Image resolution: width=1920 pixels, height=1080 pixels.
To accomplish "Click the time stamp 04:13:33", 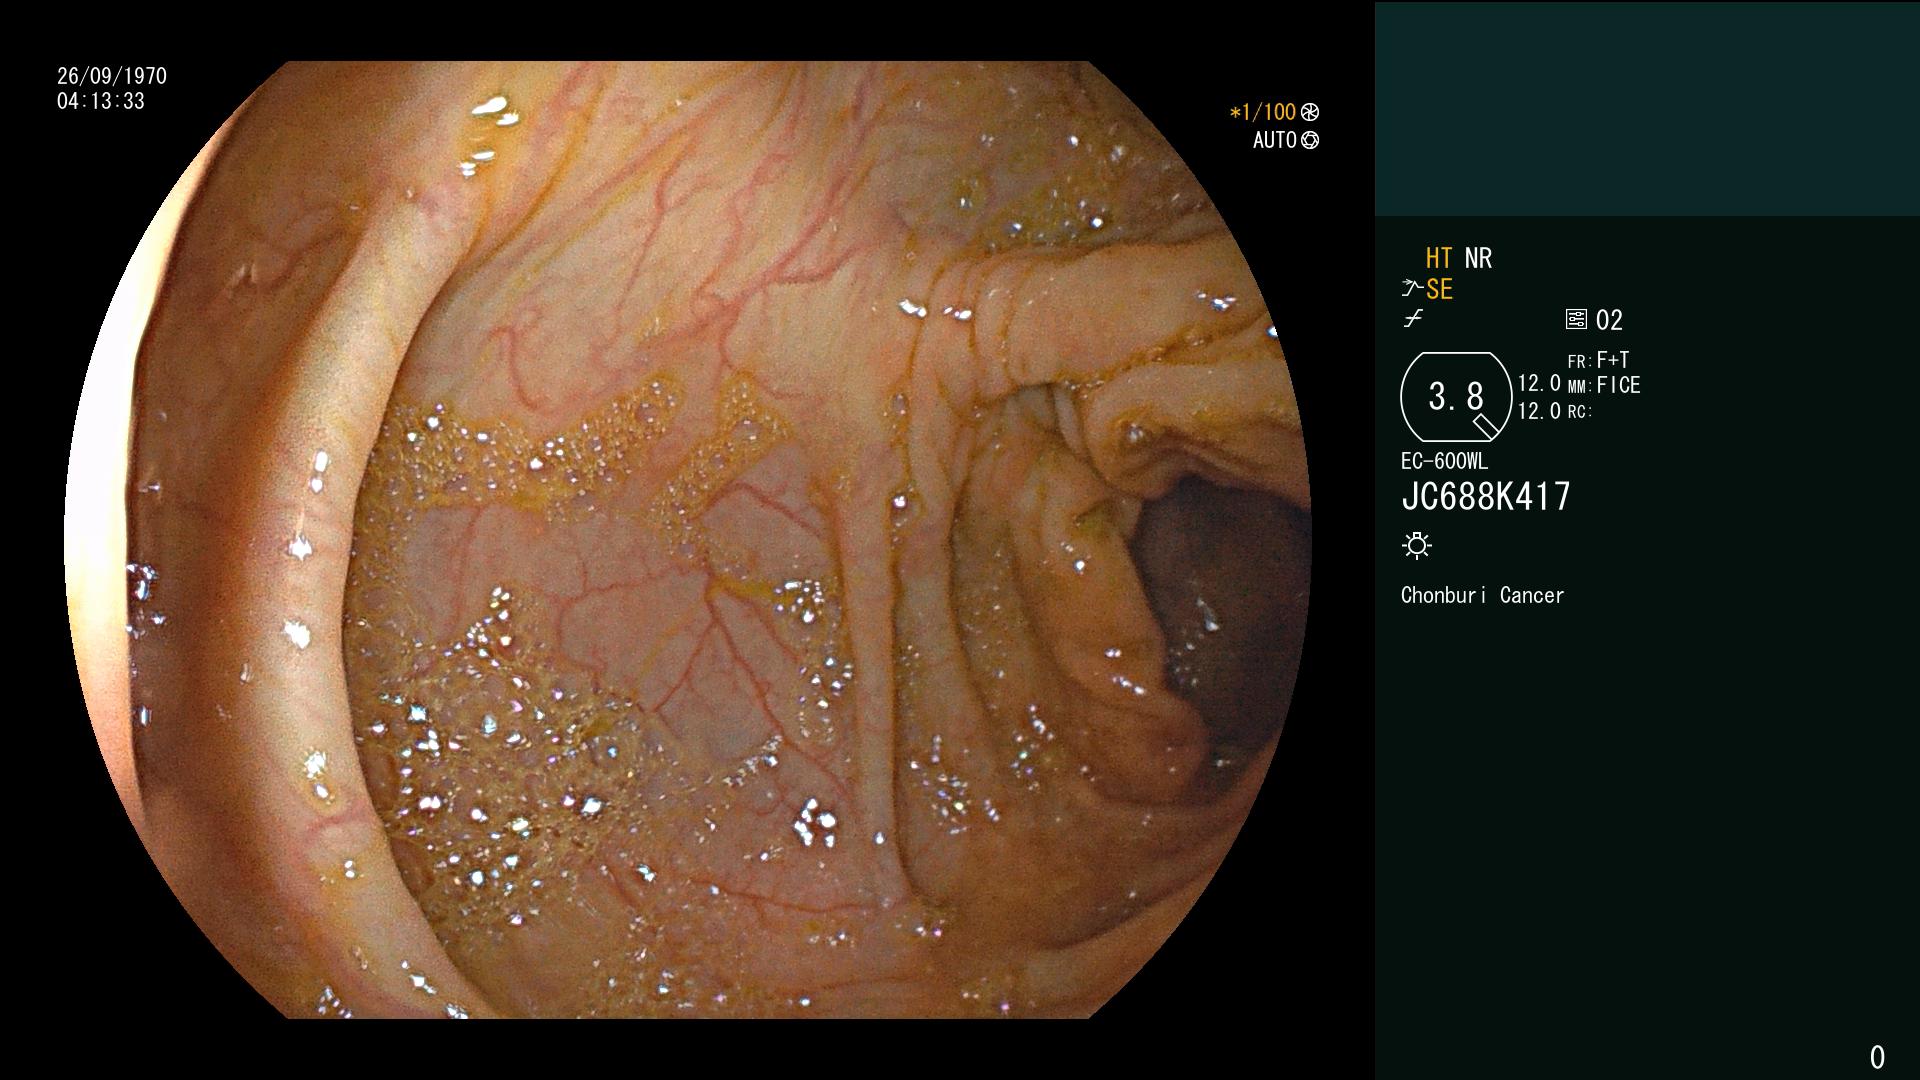I will coord(101,101).
